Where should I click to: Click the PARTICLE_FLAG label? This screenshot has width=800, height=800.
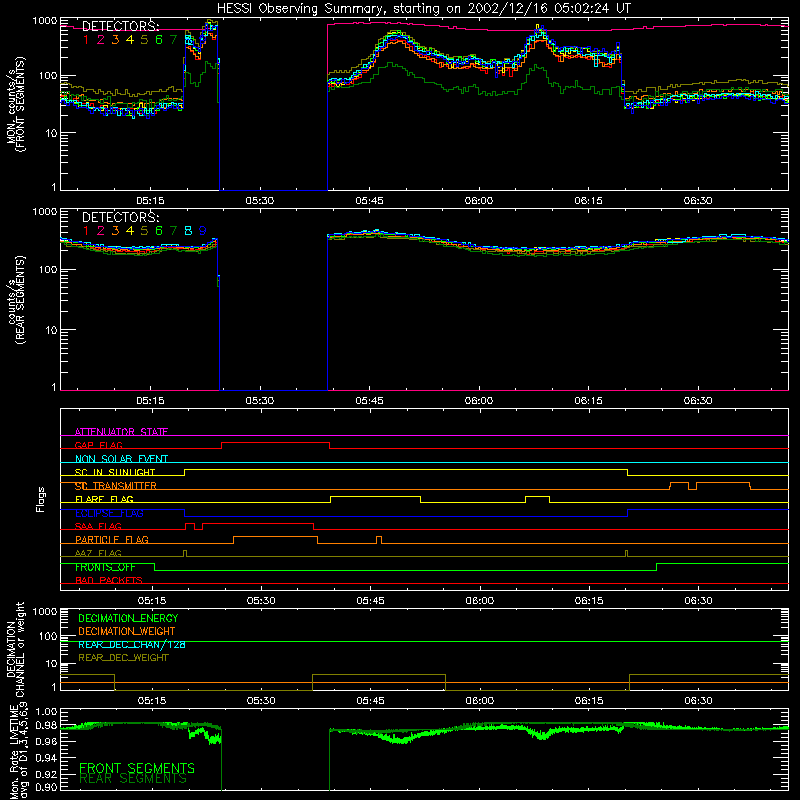(112, 539)
